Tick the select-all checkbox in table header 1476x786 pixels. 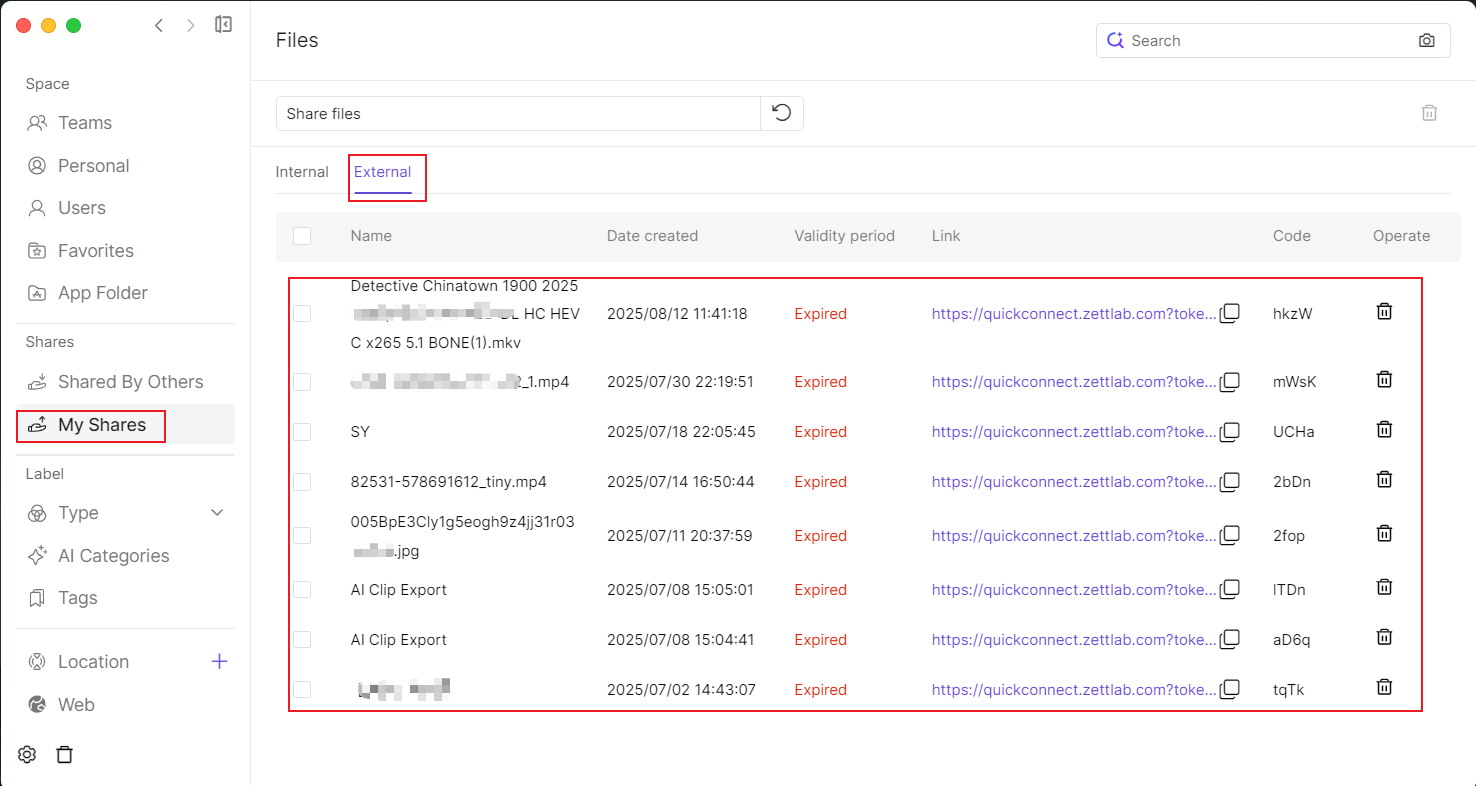(302, 236)
